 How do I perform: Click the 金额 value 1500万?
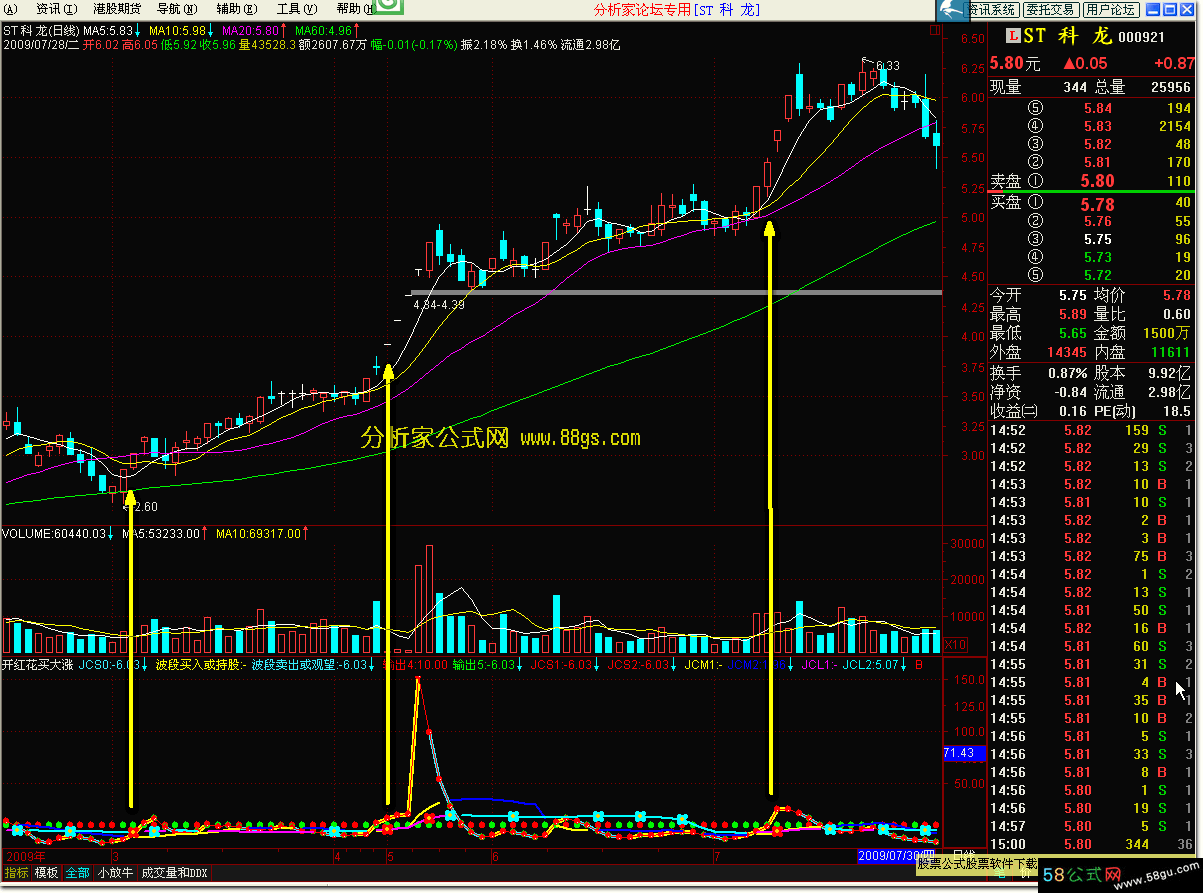(1166, 333)
